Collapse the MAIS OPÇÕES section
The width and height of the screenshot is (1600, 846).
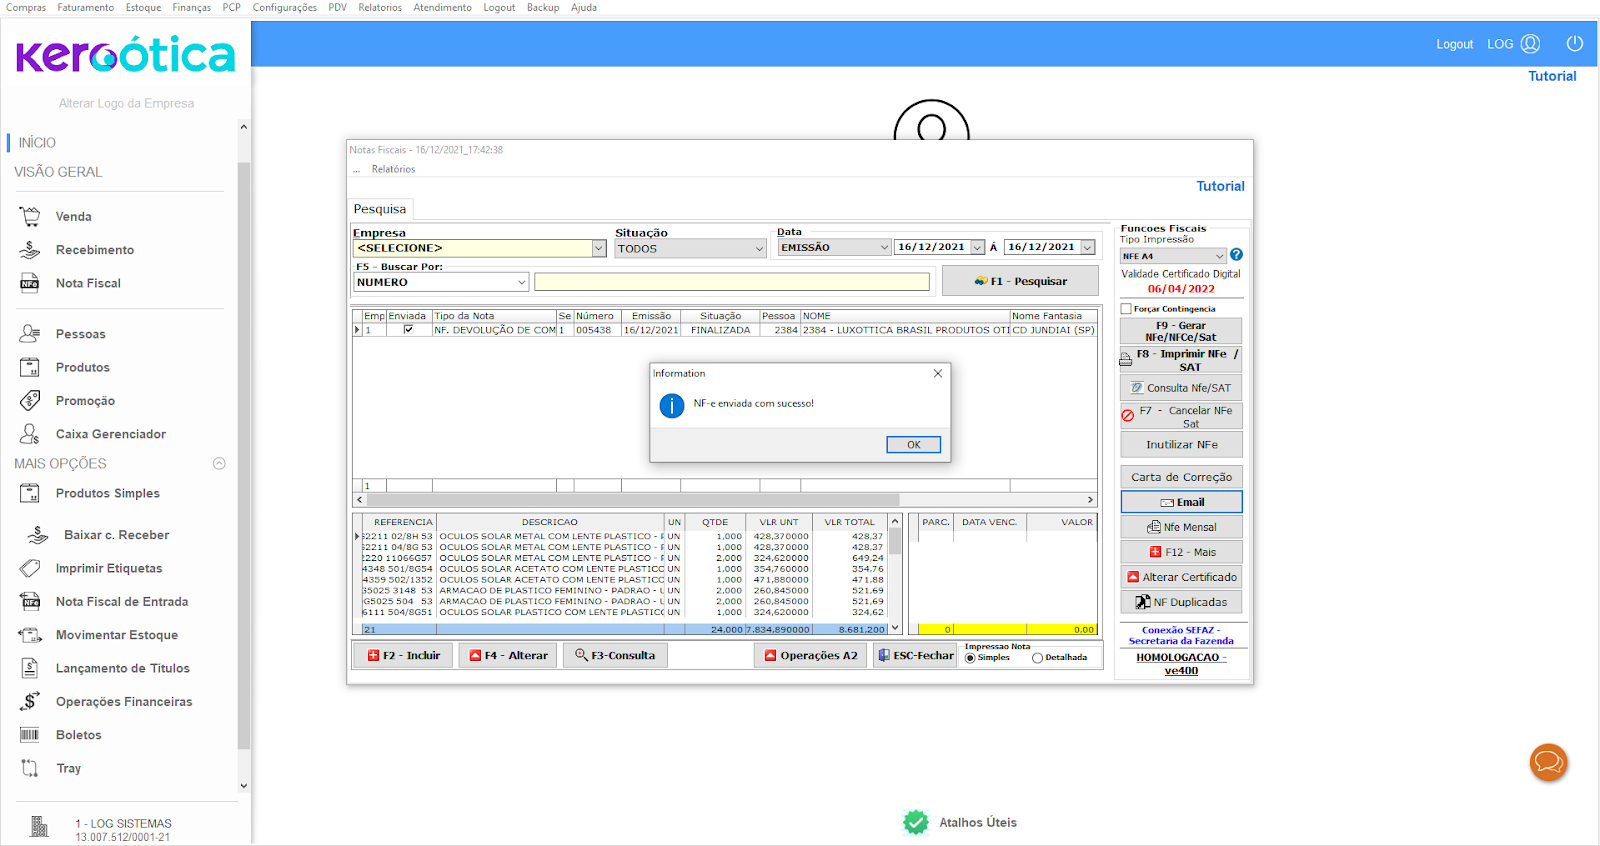219,463
